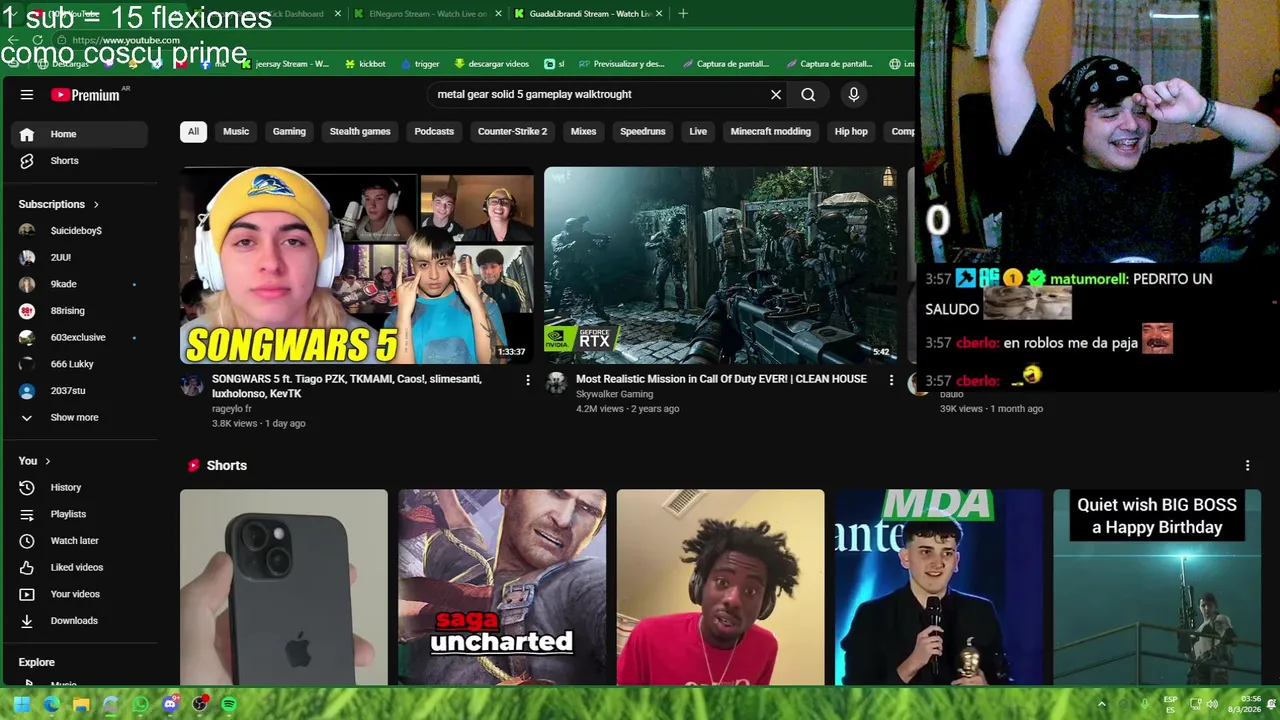Open 2037stu subscription channel
Image resolution: width=1280 pixels, height=720 pixels.
[x=77, y=391]
